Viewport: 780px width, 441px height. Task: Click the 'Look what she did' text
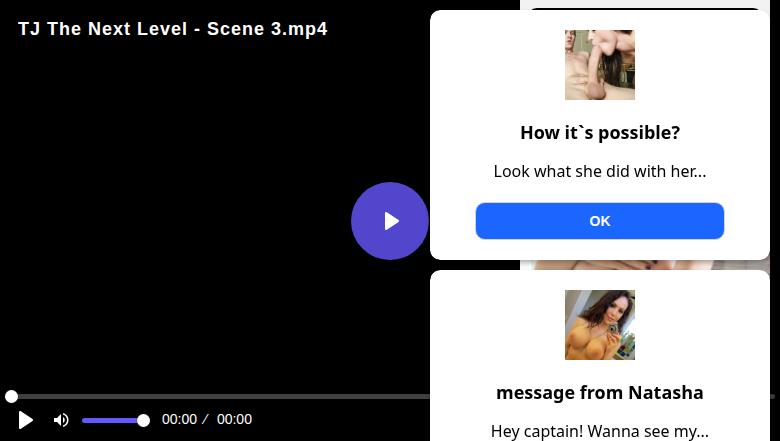tap(600, 171)
